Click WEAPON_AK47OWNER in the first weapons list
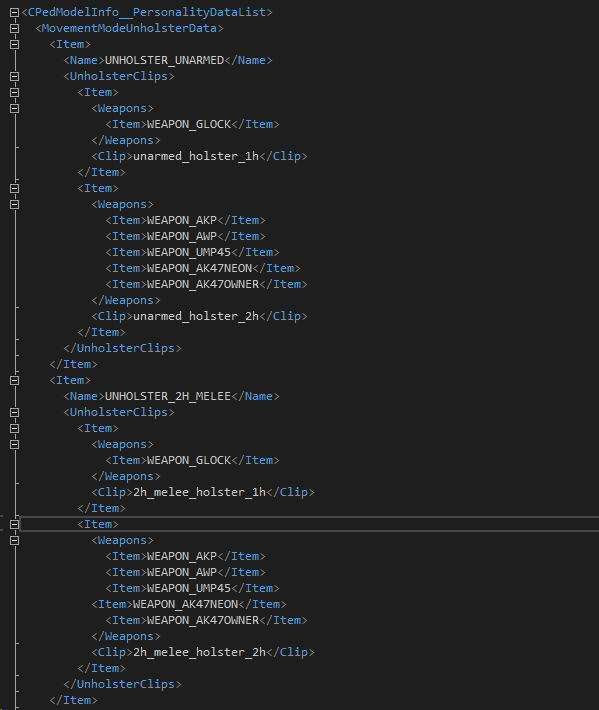The image size is (599, 710). (x=203, y=284)
